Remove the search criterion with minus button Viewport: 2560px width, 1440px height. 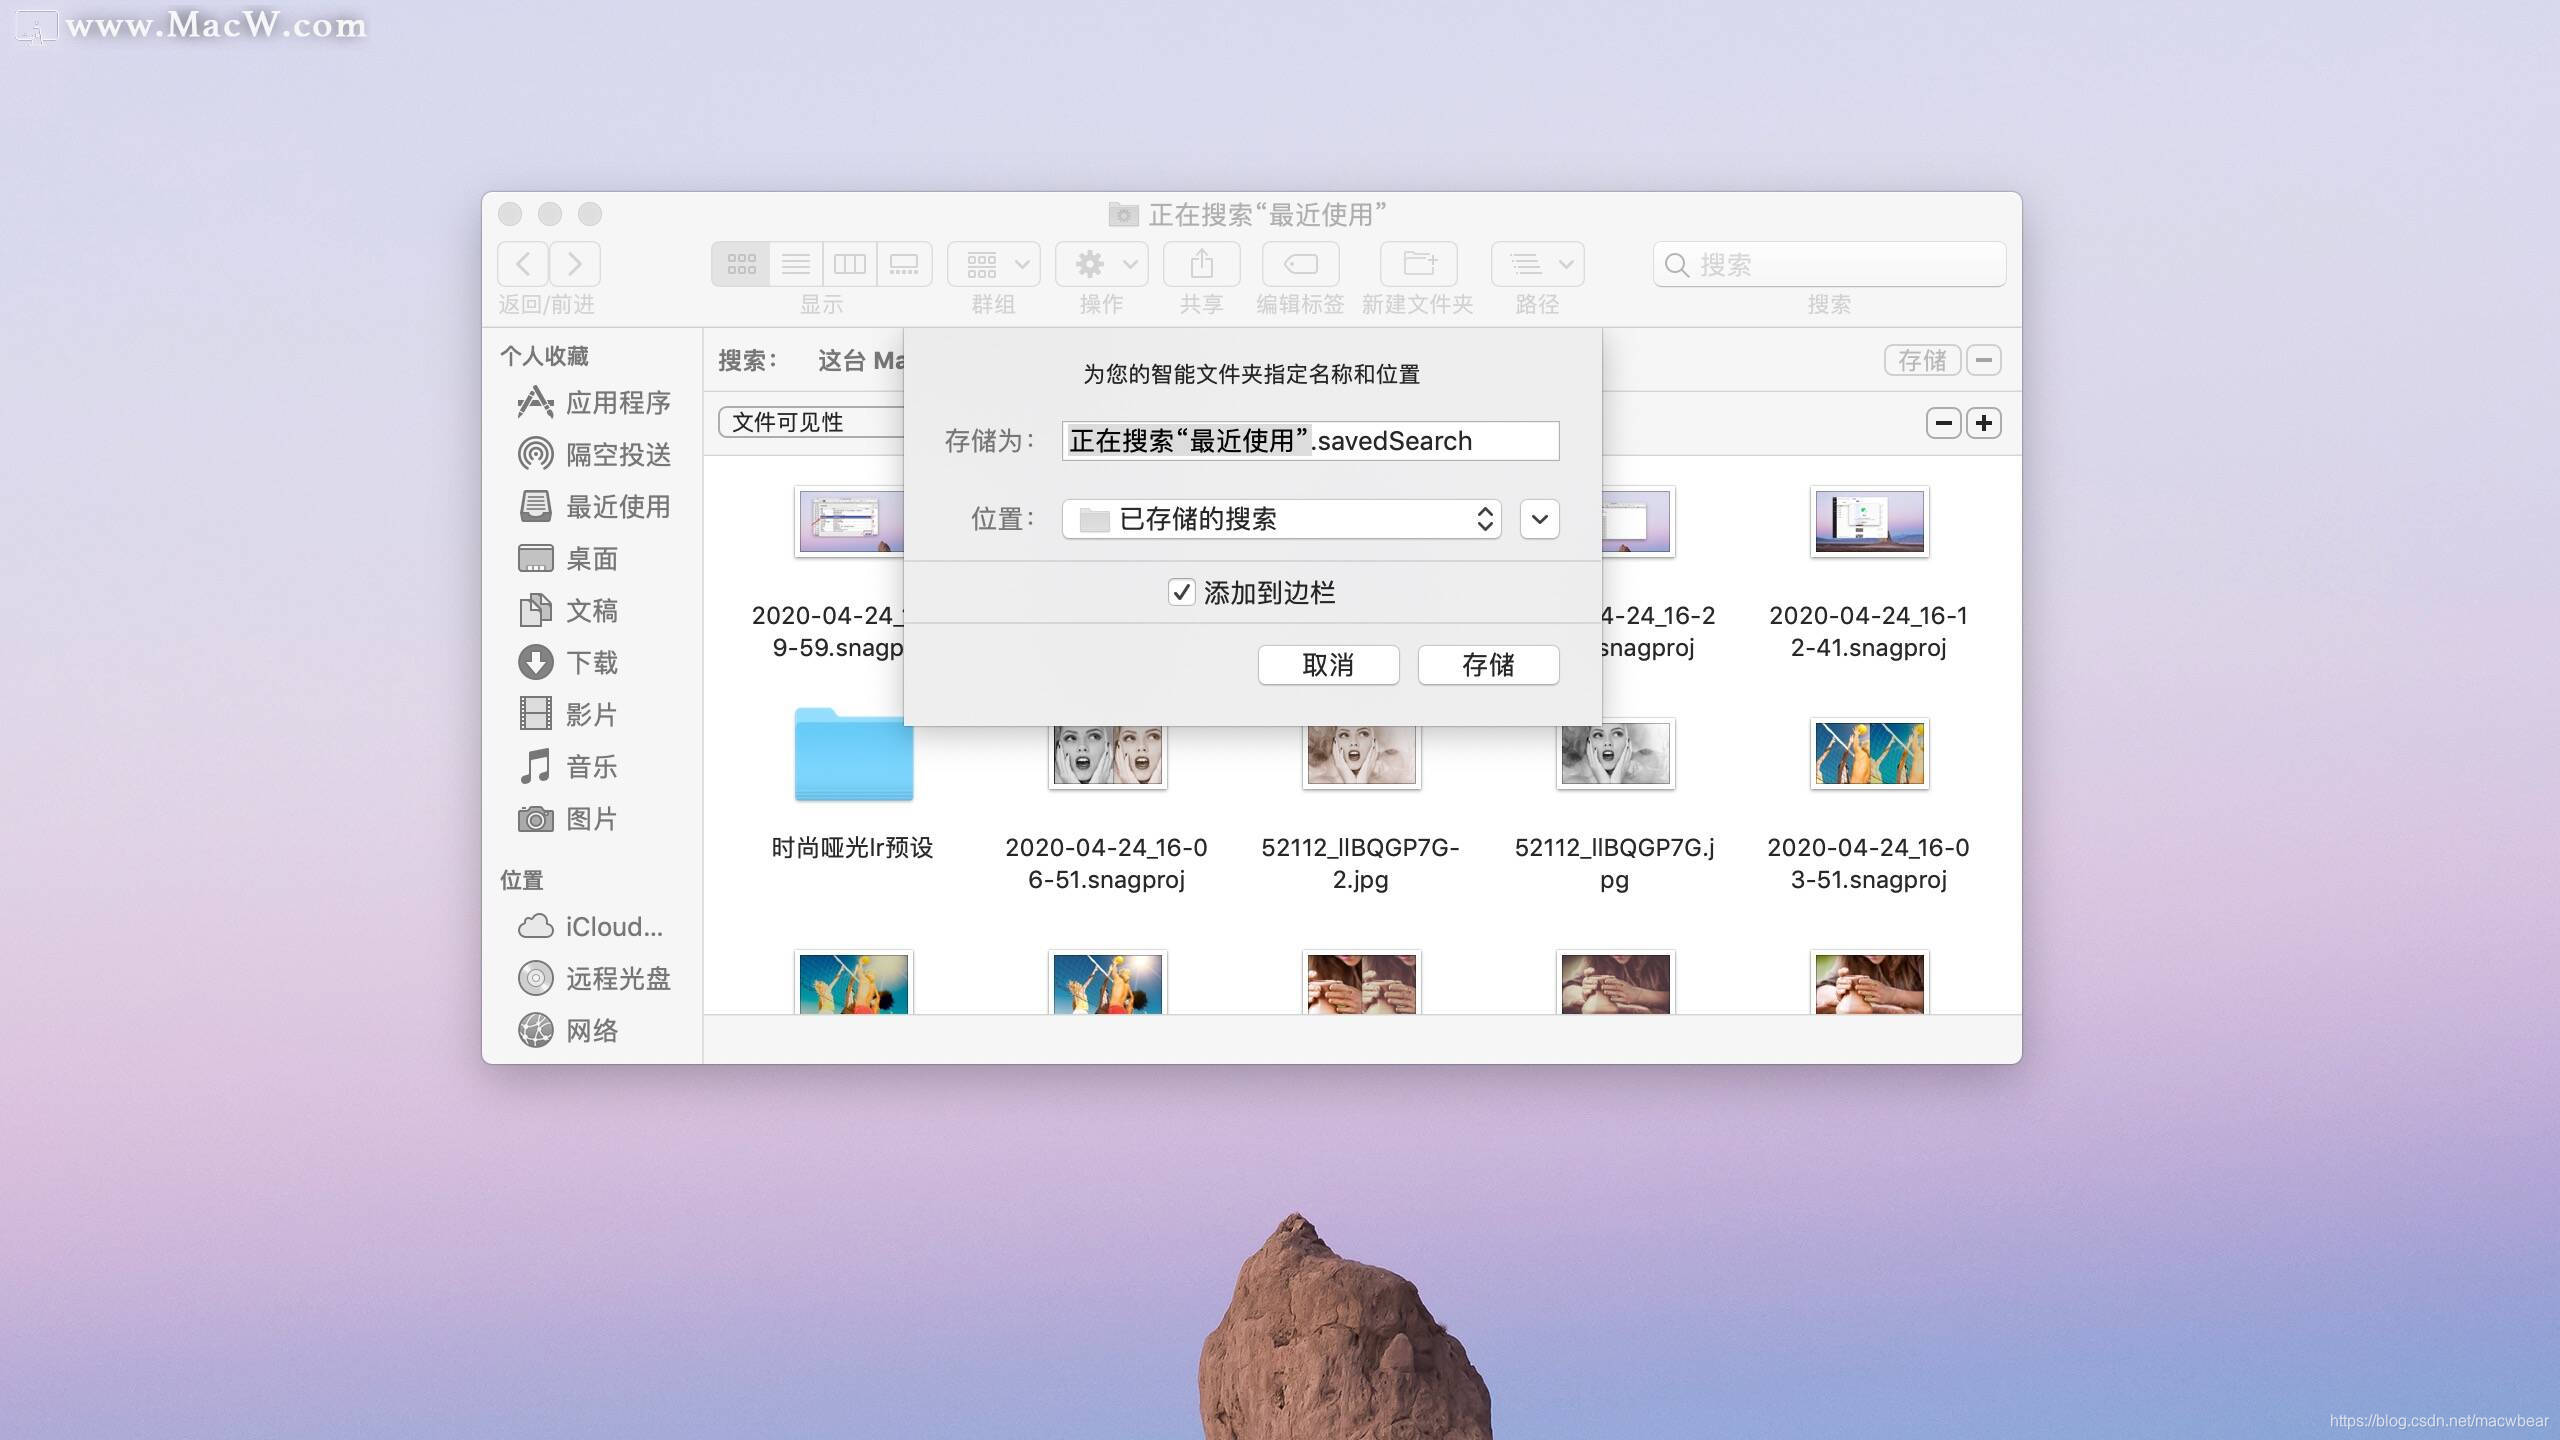pos(1944,423)
